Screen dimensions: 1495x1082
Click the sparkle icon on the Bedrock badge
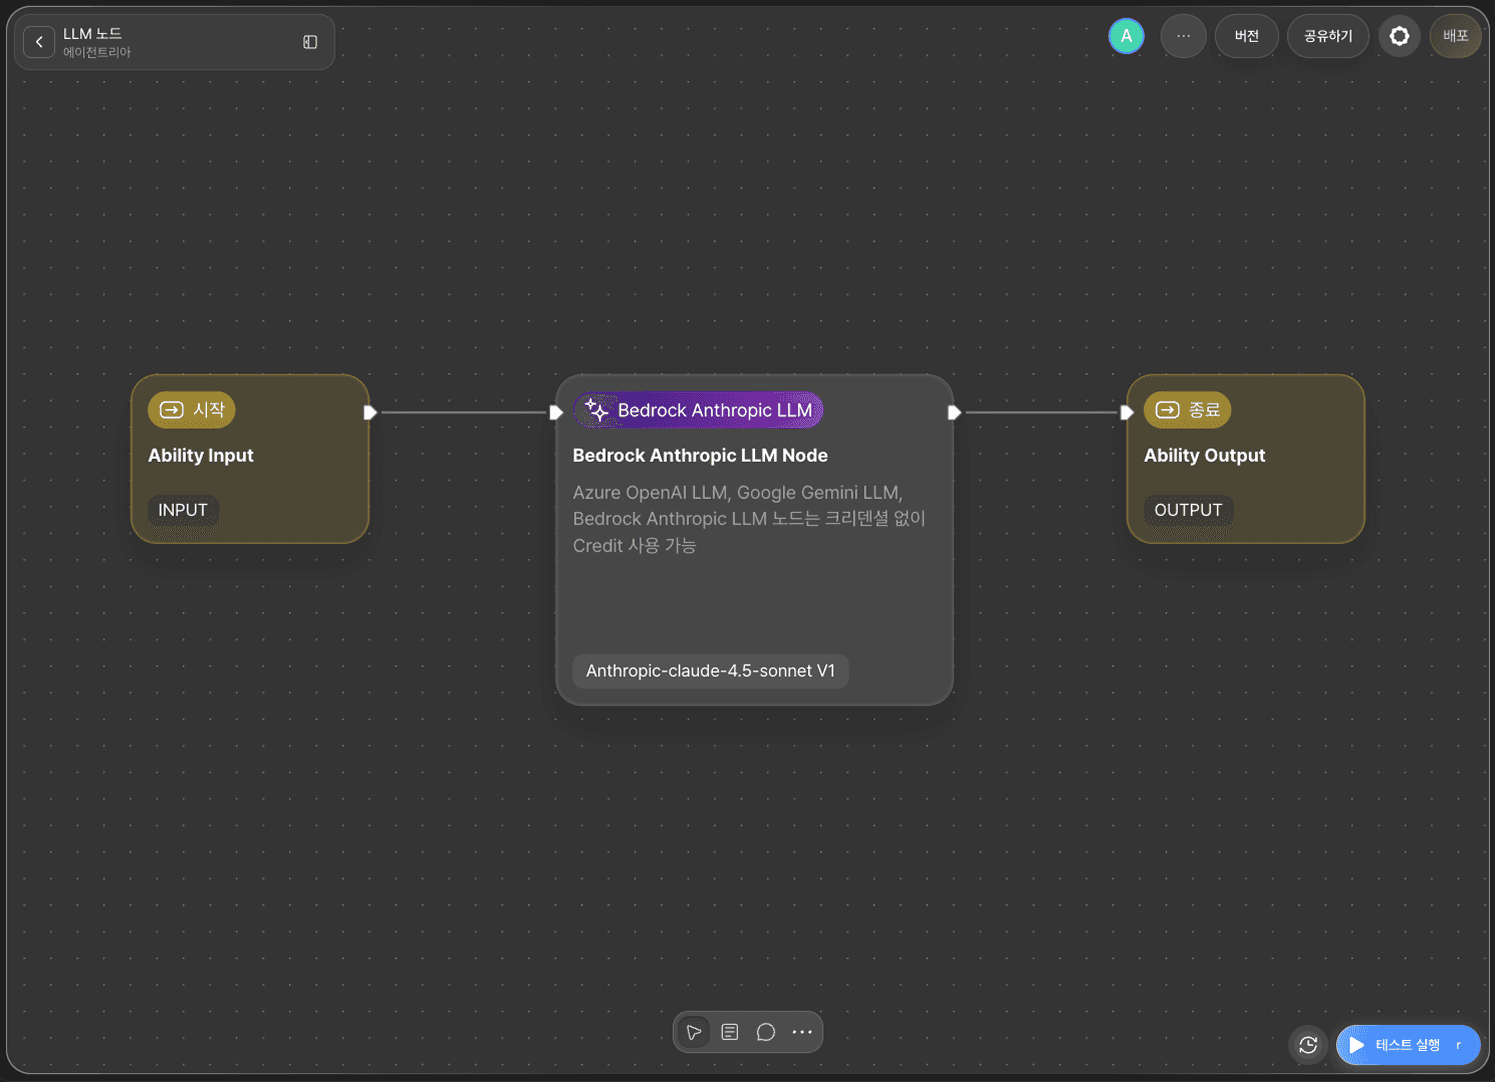(x=597, y=410)
